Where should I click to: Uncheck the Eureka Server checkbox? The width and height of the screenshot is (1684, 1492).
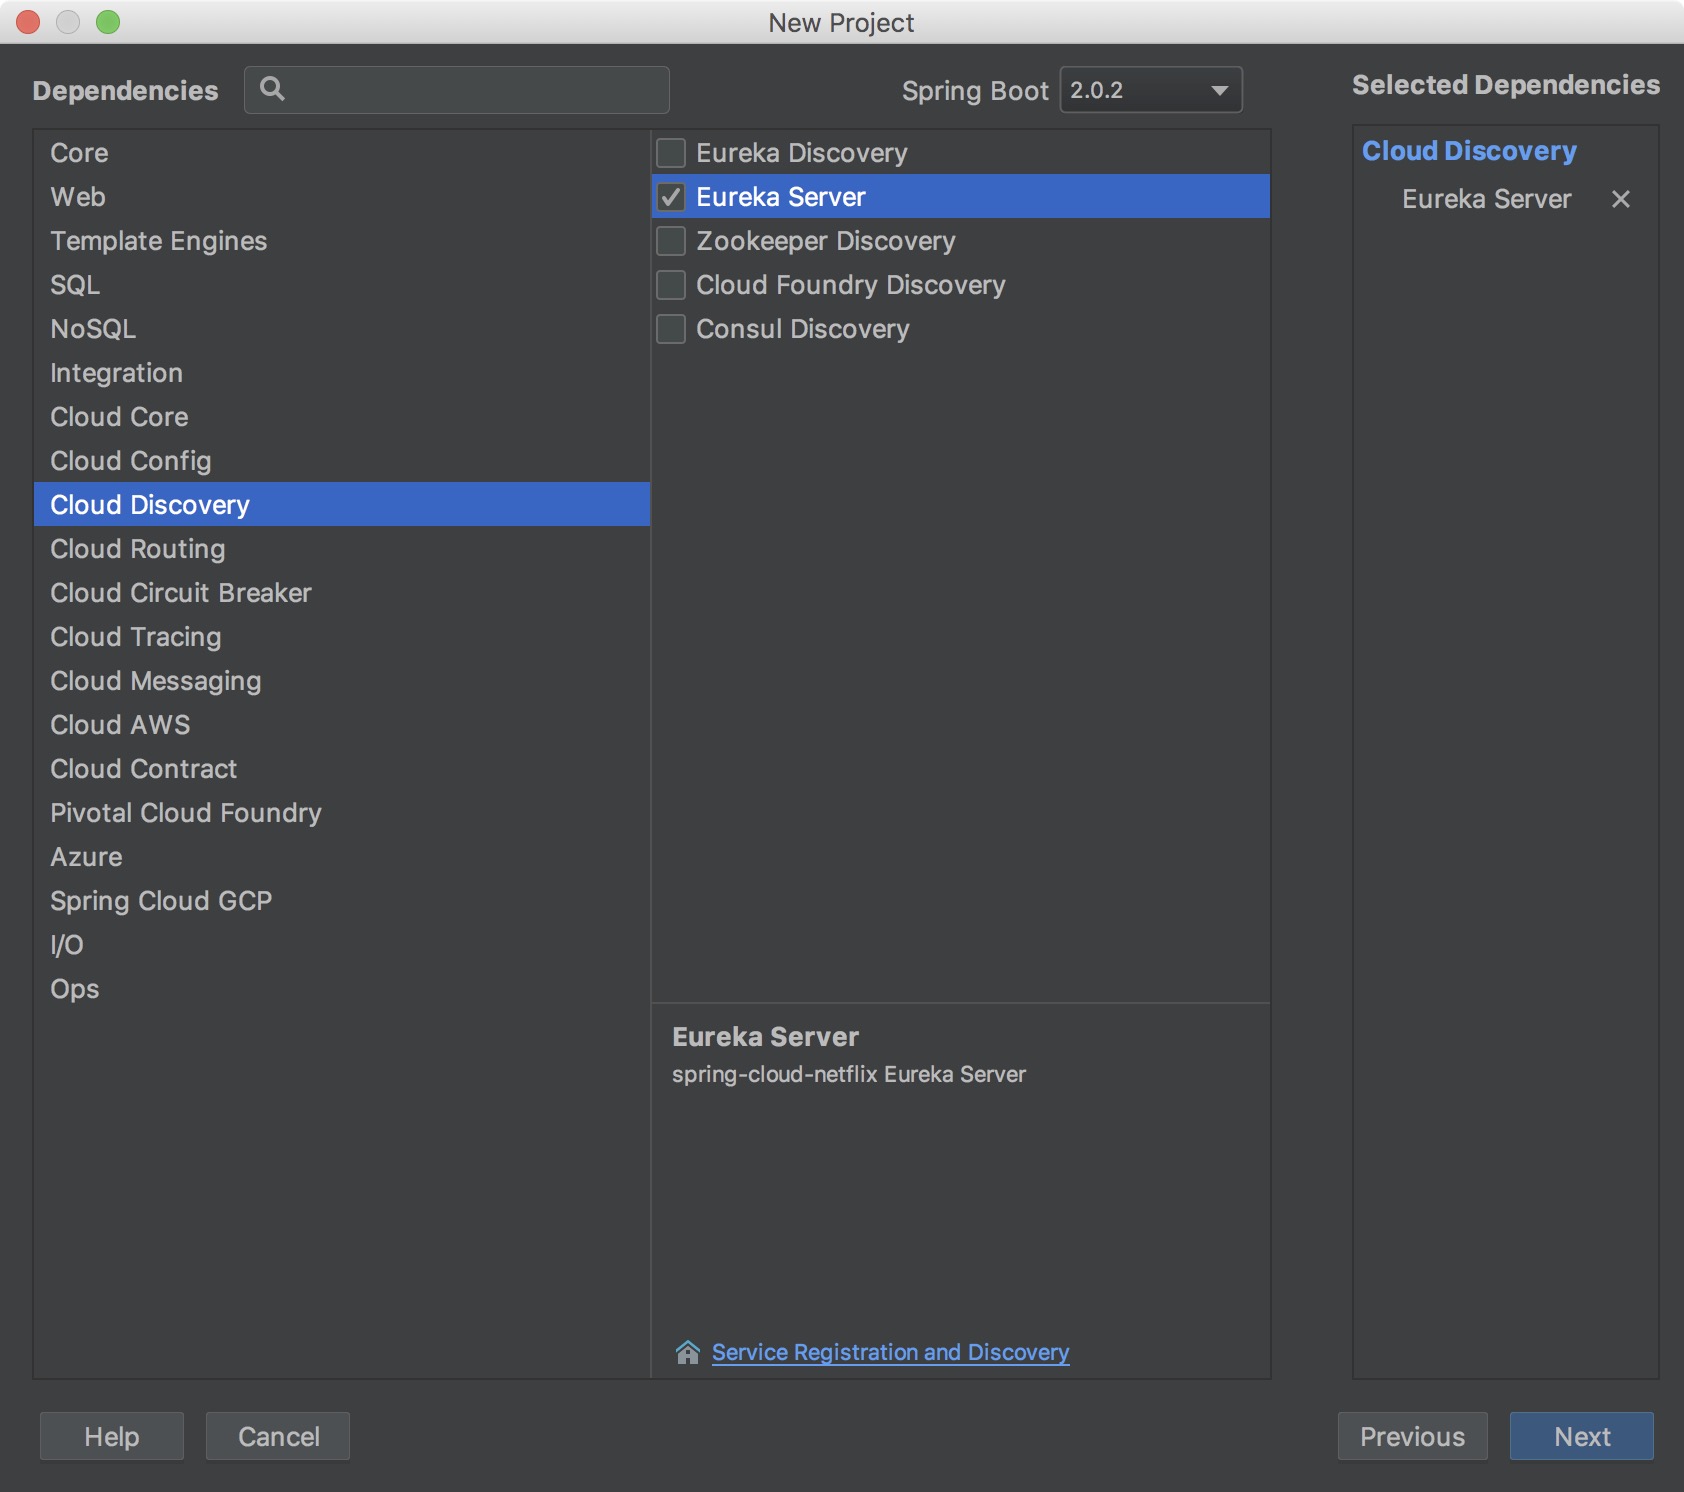click(671, 197)
